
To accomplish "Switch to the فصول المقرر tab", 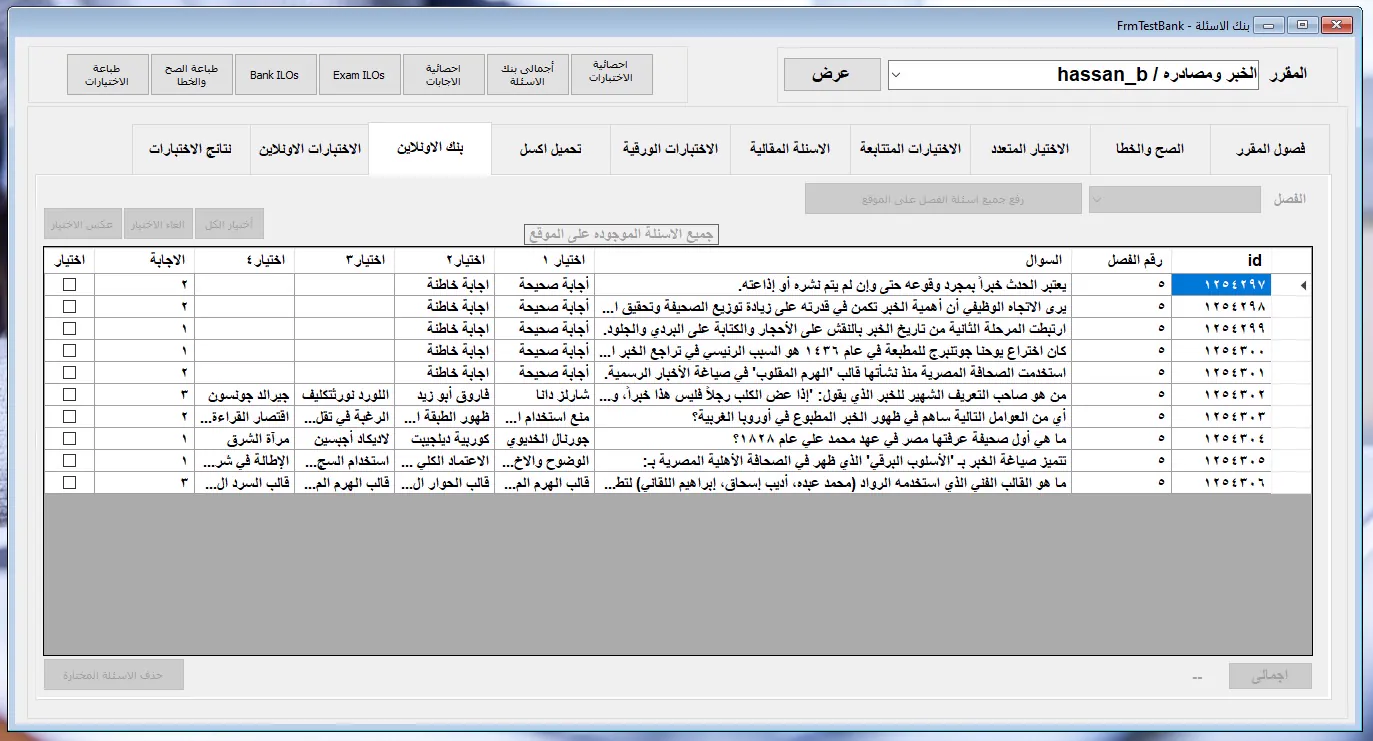I will point(1270,149).
